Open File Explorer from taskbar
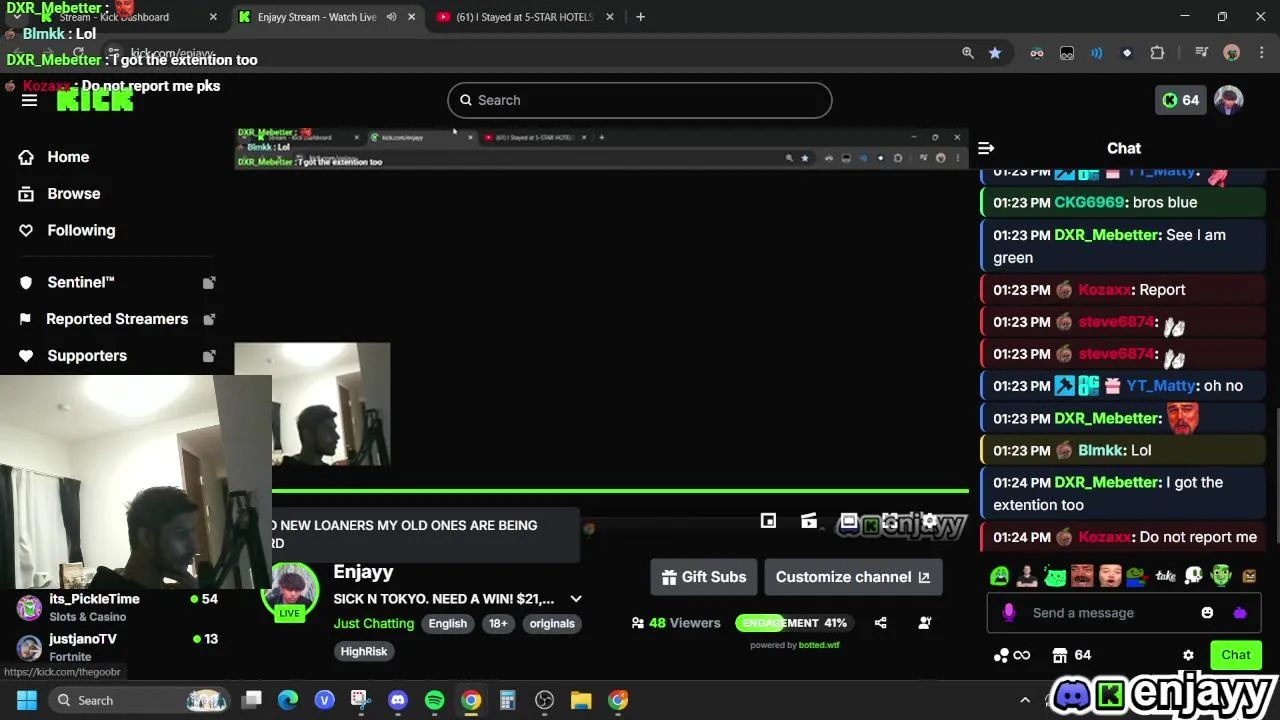Image resolution: width=1280 pixels, height=720 pixels. [x=581, y=700]
